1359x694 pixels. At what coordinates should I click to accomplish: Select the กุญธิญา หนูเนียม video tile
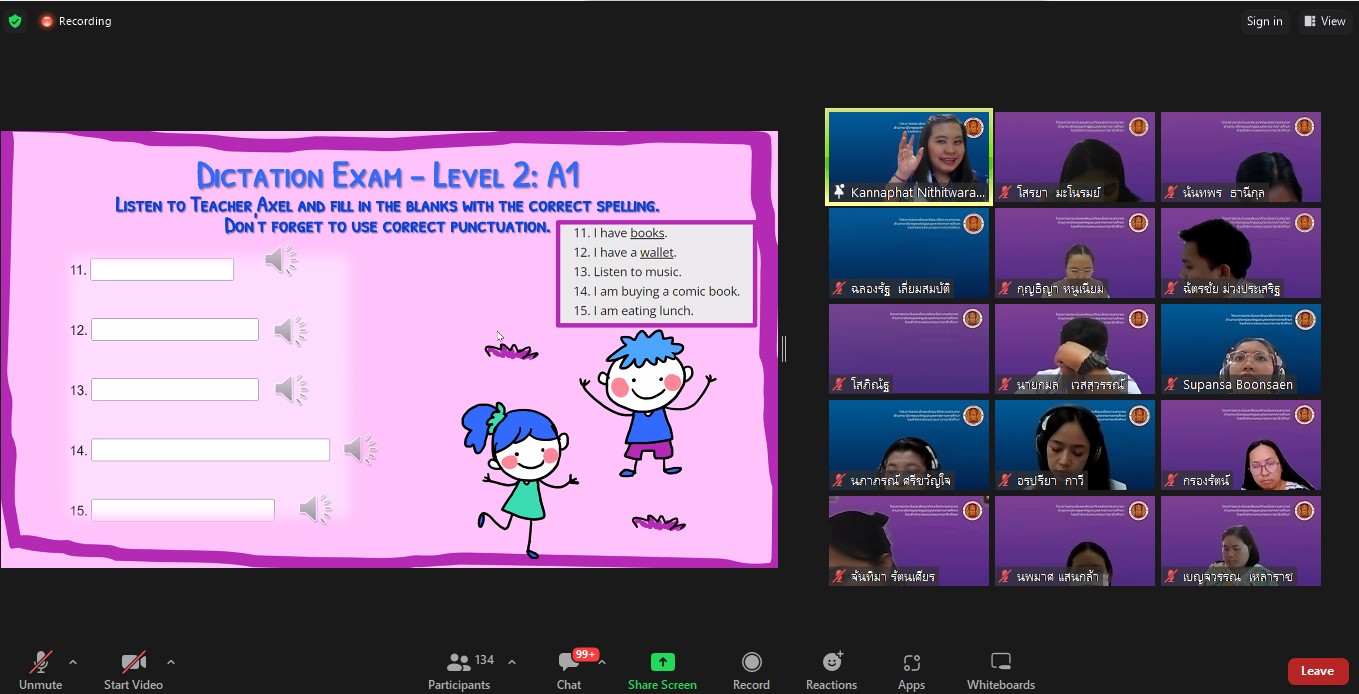tap(1074, 253)
